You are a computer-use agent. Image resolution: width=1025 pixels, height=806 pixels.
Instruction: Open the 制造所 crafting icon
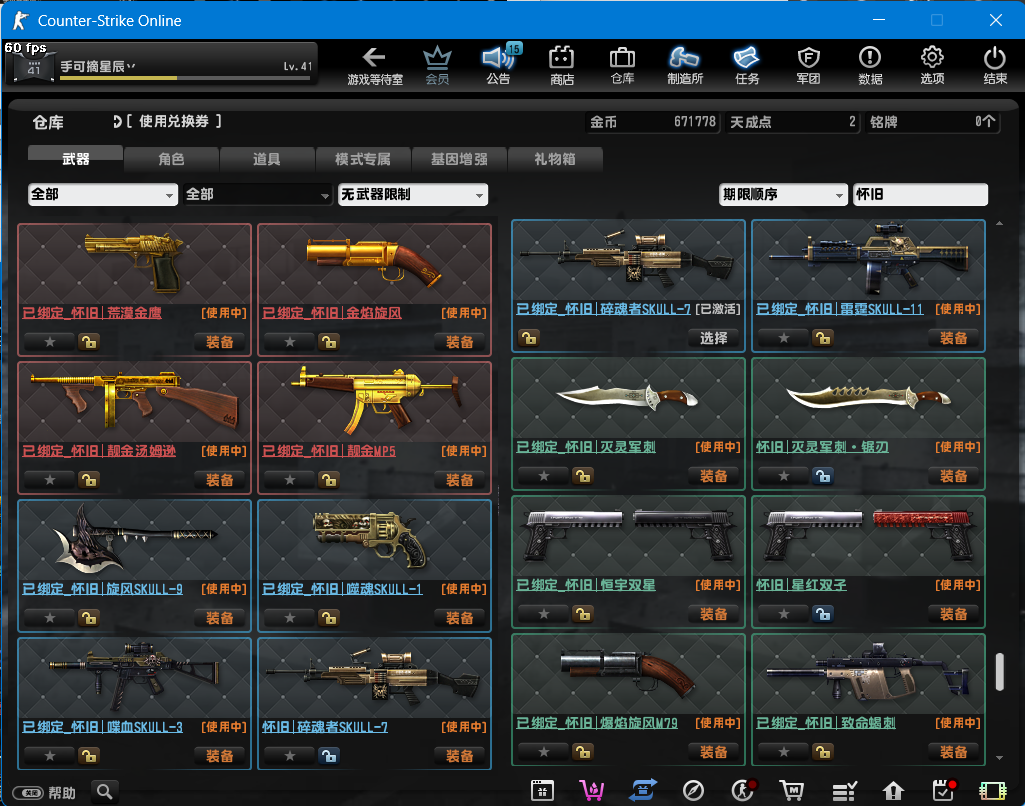coord(684,65)
